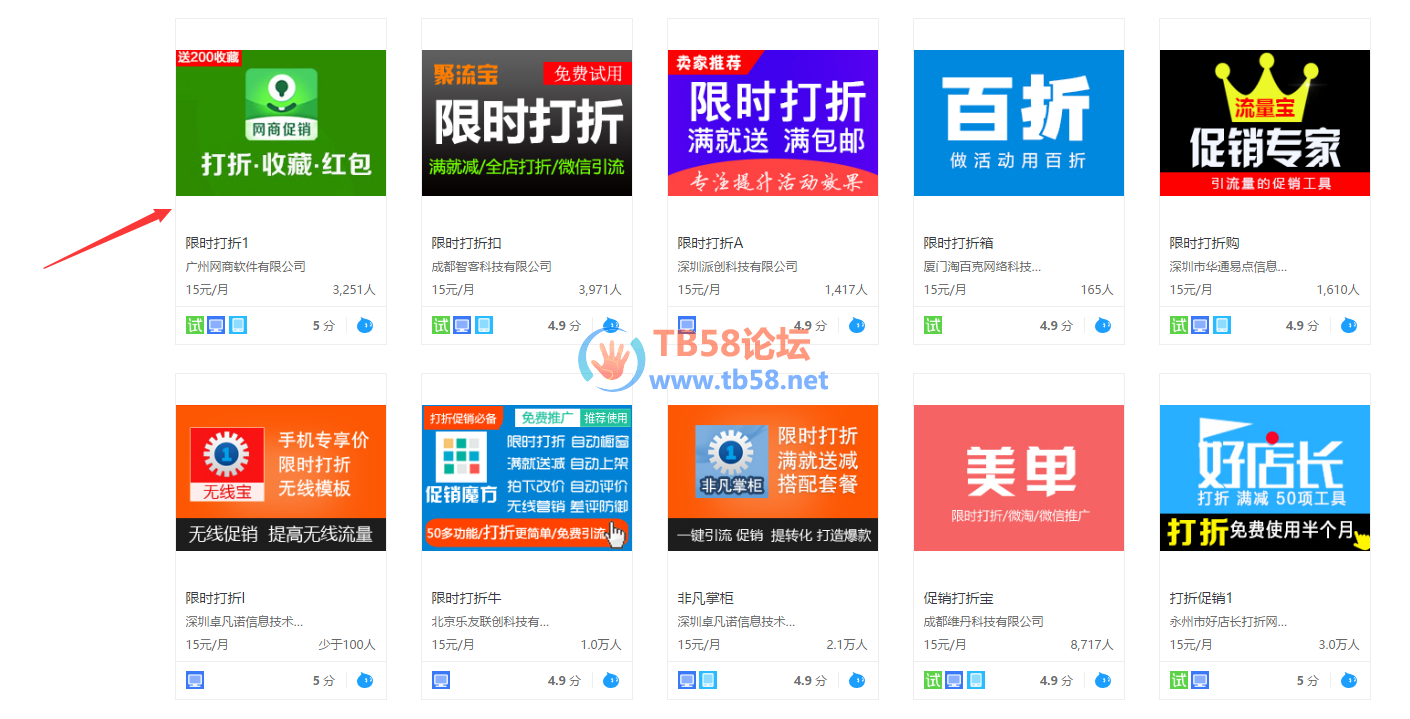Click the PC monitor icon on the 少于100人 card
1410x719 pixels.
pos(195,680)
